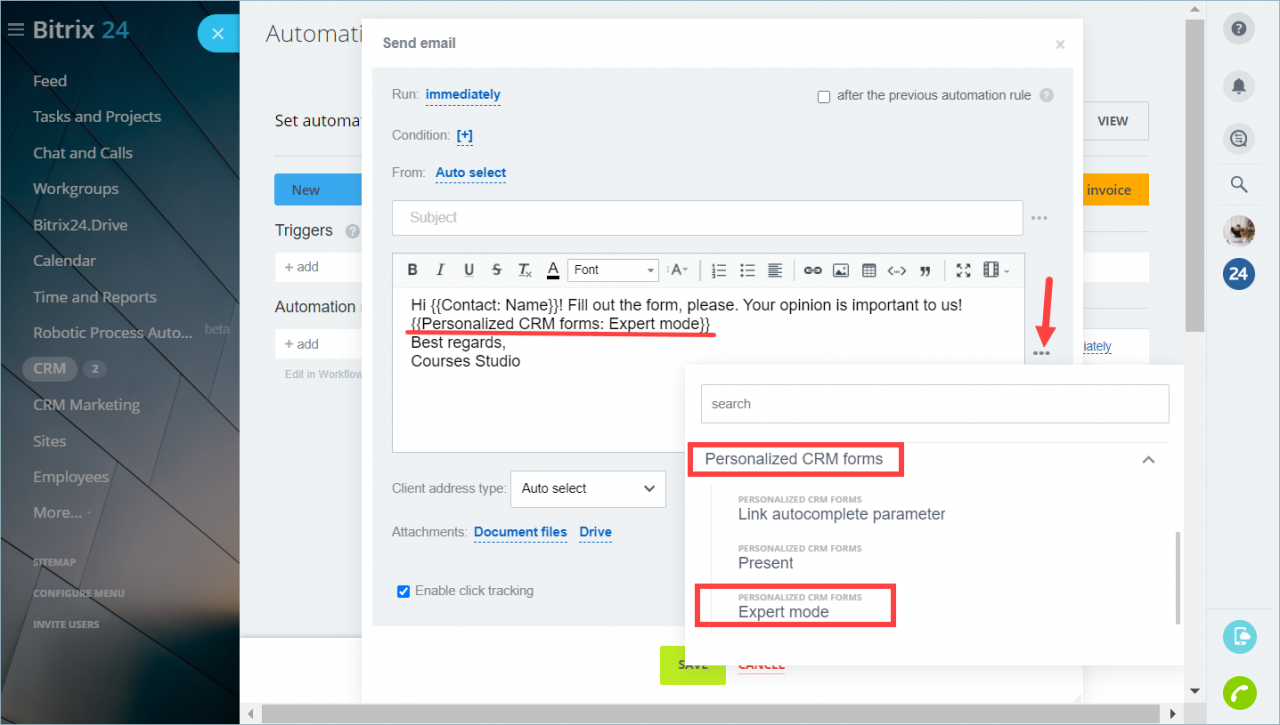The height and width of the screenshot is (725, 1280).
Task: Open the editor mode/view dropdown icon
Action: (995, 270)
